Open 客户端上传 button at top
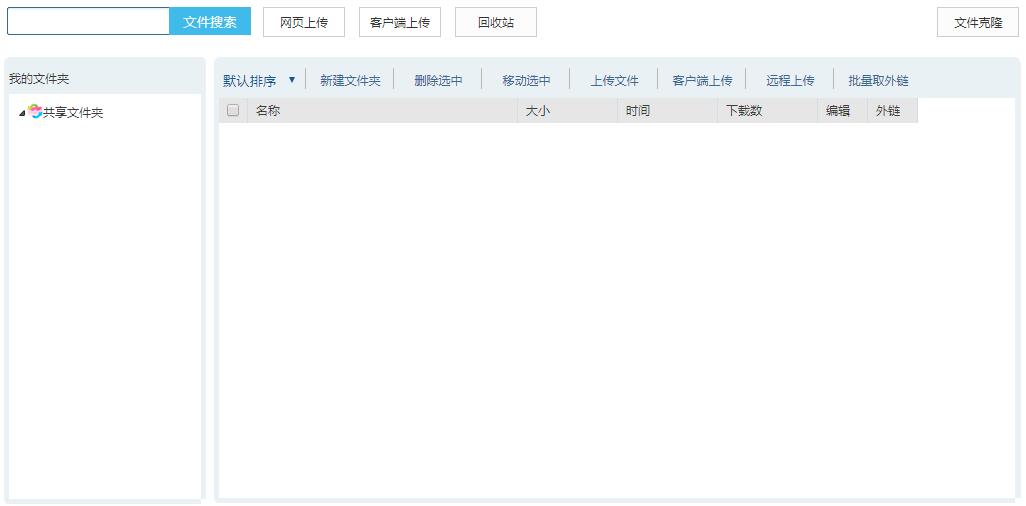The height and width of the screenshot is (506, 1026). 400,22
